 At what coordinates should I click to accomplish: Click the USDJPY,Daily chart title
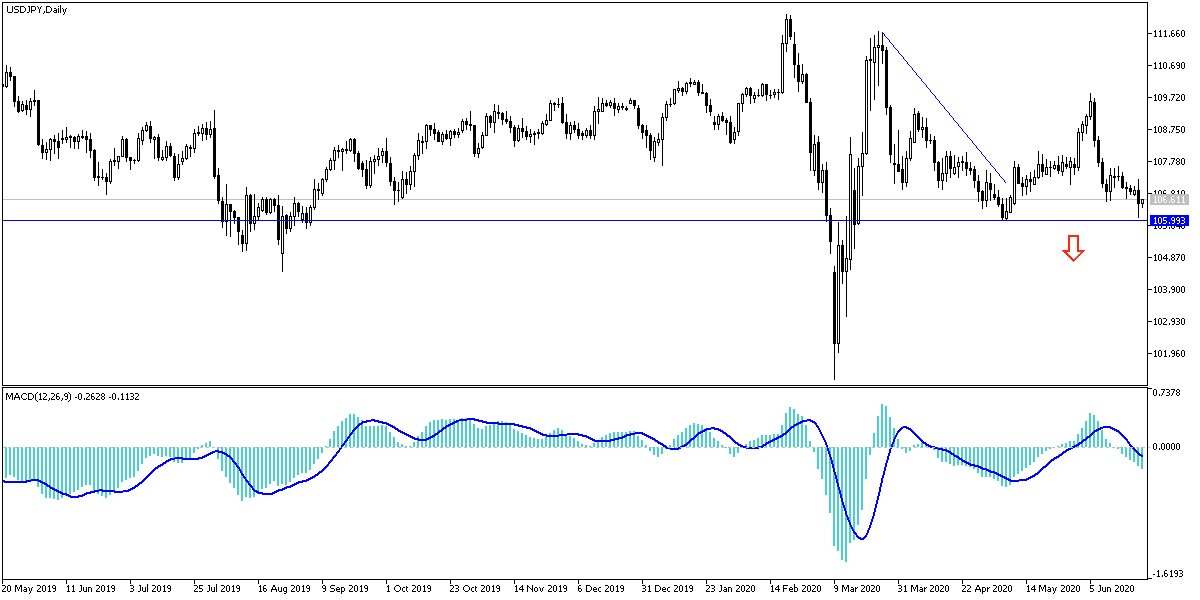pyautogui.click(x=37, y=10)
